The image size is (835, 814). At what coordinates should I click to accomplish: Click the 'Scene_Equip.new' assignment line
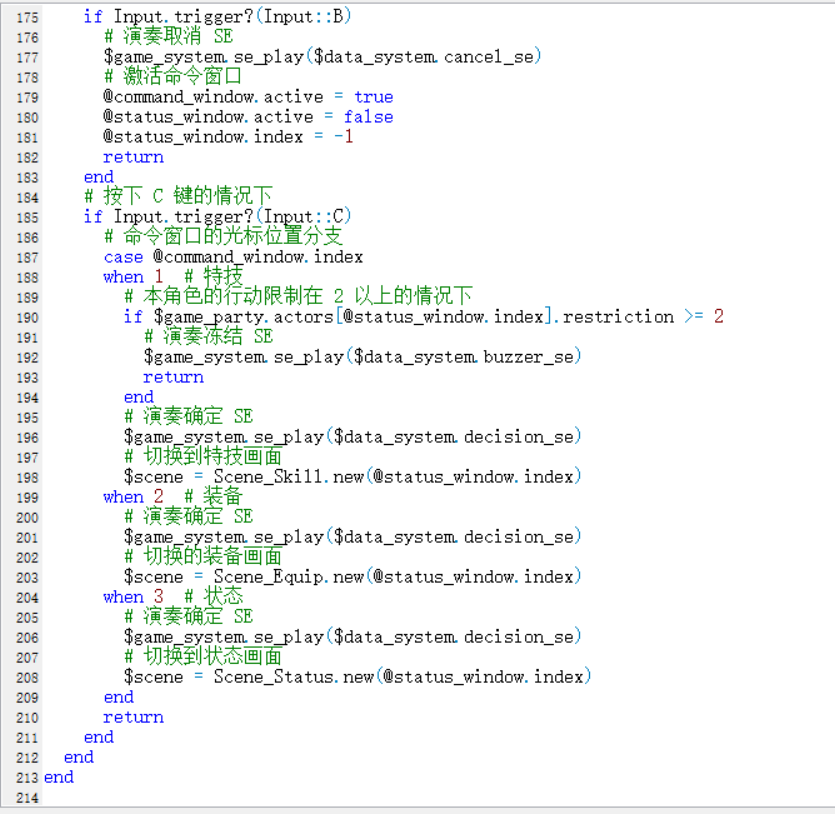click(x=352, y=577)
